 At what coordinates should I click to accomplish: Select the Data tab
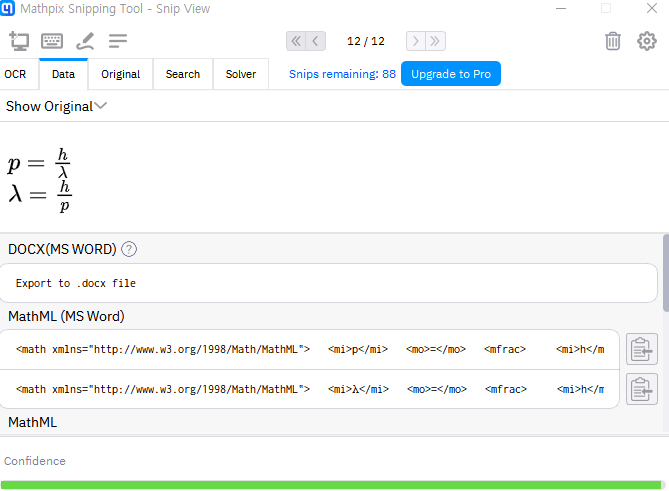(x=64, y=74)
